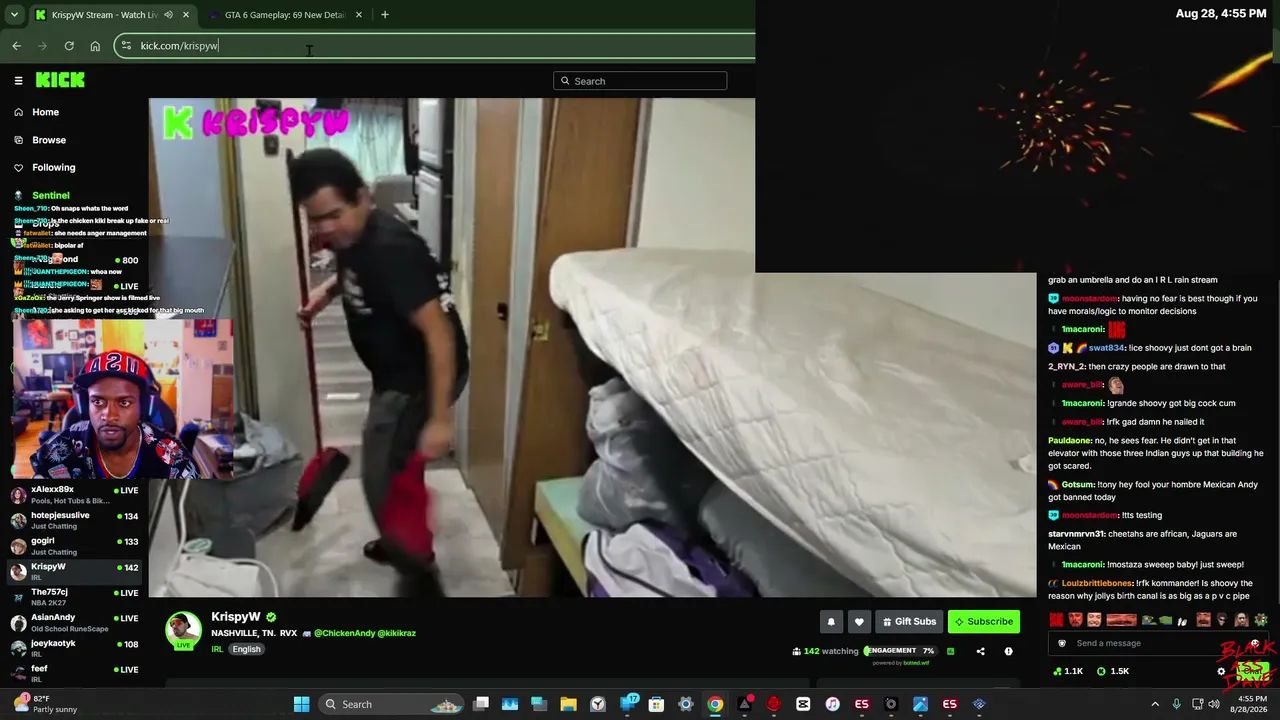
Task: Click the Gift Subs button
Action: (x=909, y=622)
